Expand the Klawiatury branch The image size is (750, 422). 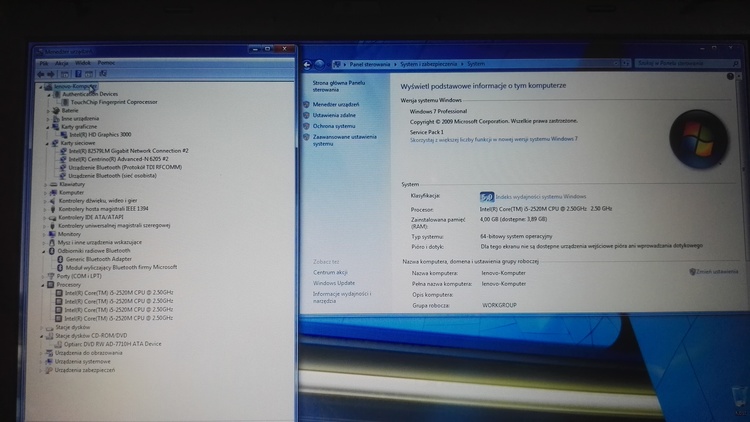pos(46,185)
